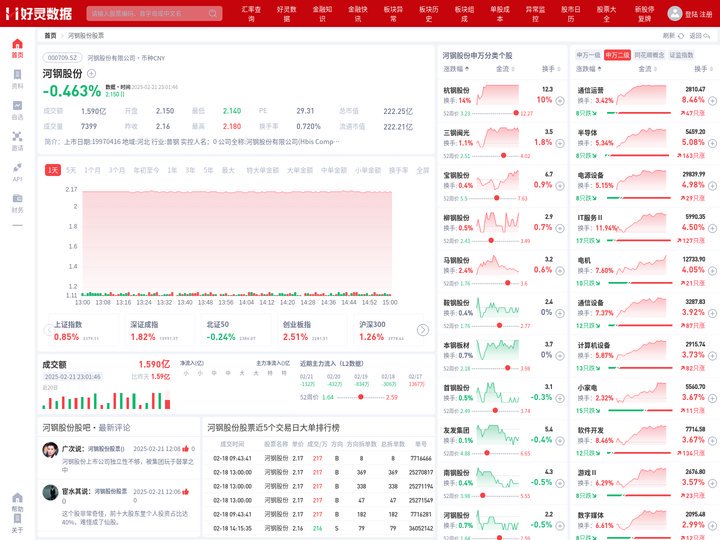Viewport: 720px width, 540px height.
Task: Click 三钢闽光 52-week price slider dot
Action: pyautogui.click(x=503, y=156)
